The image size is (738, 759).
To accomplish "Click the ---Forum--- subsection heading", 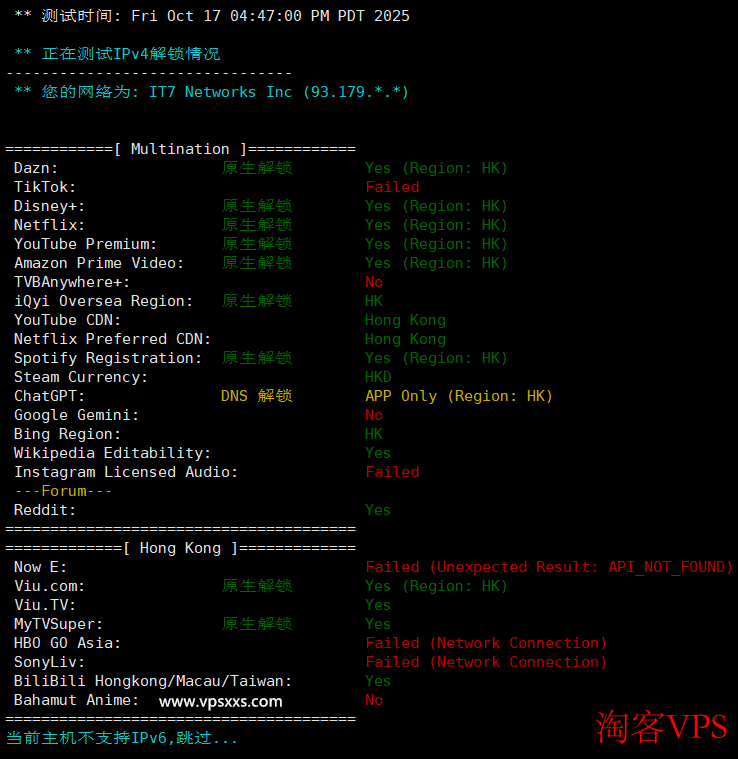I will 63,491.
